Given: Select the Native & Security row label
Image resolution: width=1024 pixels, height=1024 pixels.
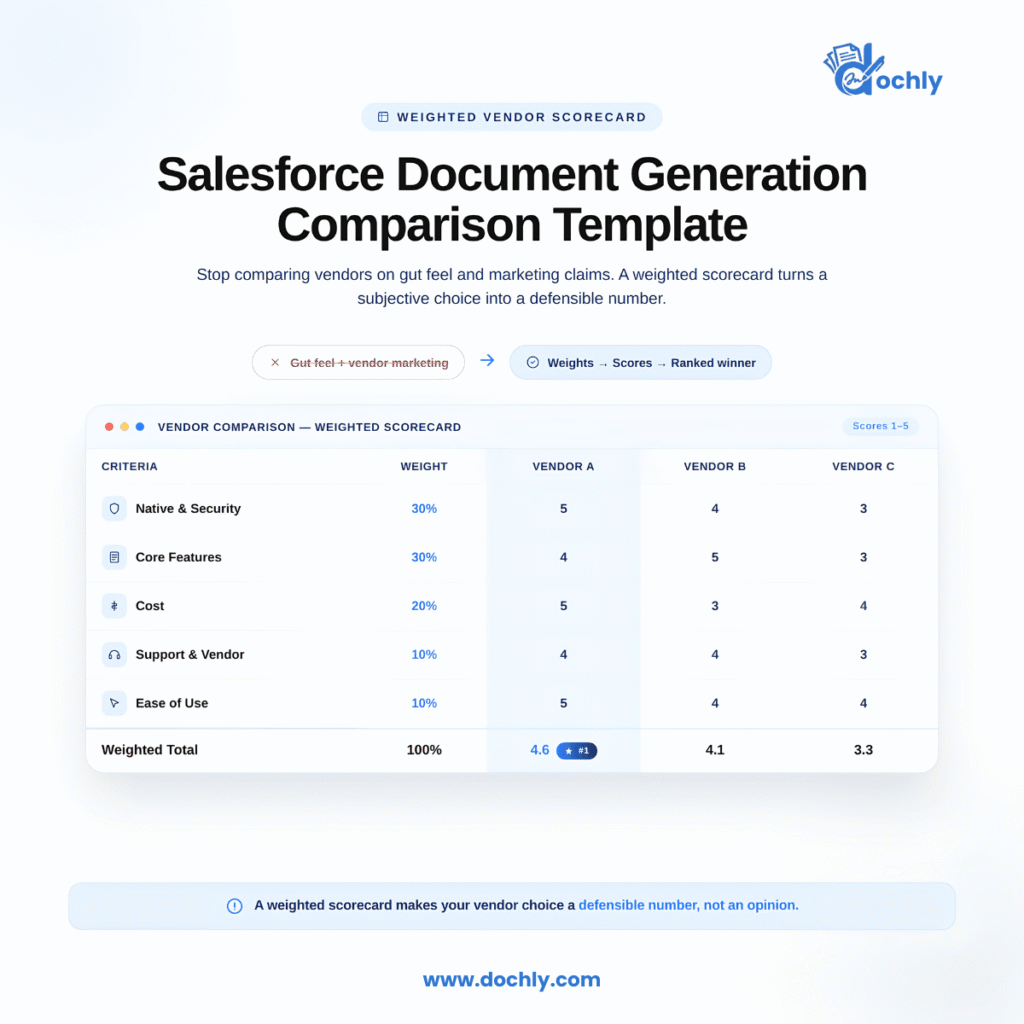Looking at the screenshot, I should pos(188,509).
